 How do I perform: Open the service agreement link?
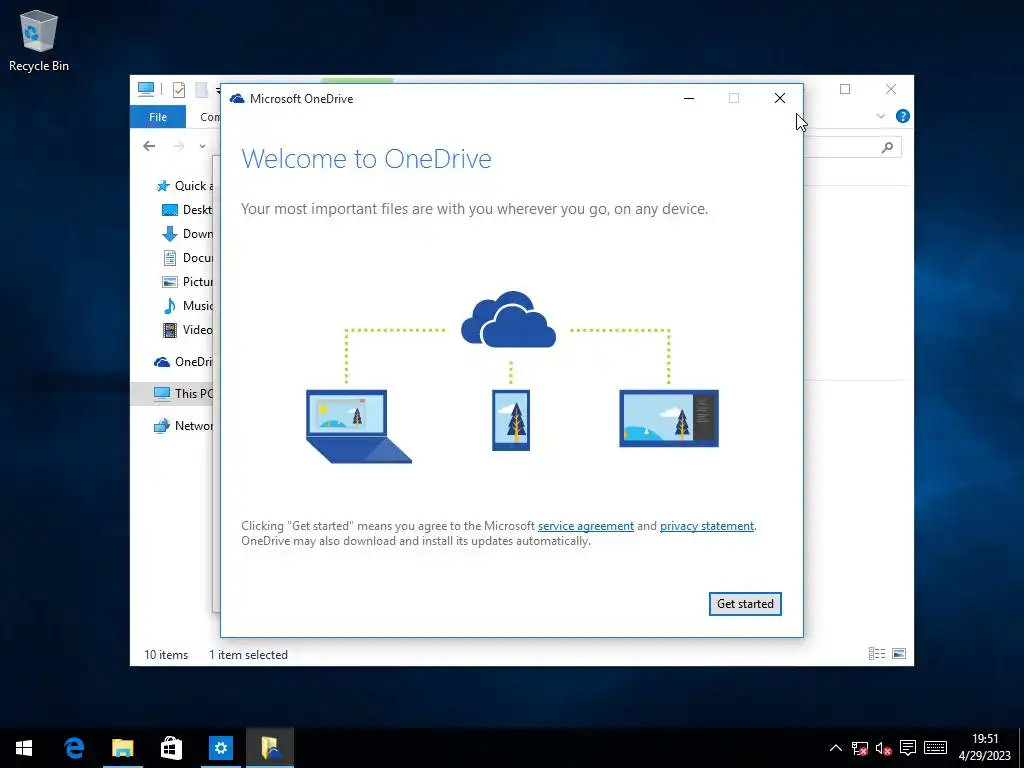coord(586,526)
